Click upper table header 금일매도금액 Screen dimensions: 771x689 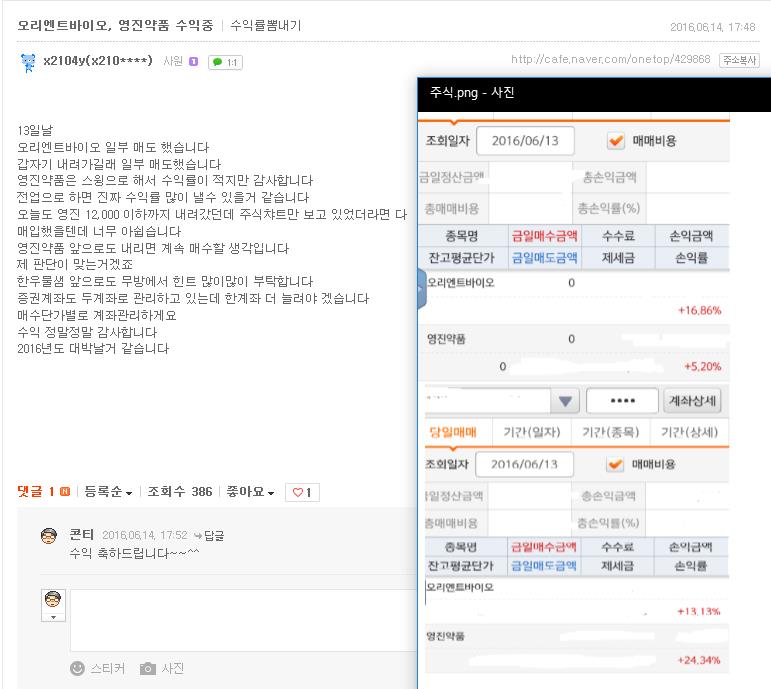click(x=544, y=258)
